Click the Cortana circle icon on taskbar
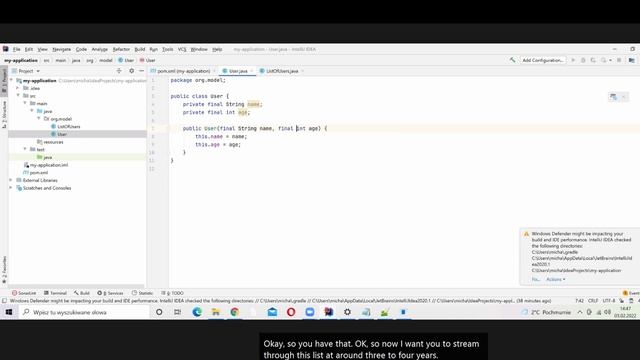This screenshot has width=640, height=360. [x=159, y=312]
